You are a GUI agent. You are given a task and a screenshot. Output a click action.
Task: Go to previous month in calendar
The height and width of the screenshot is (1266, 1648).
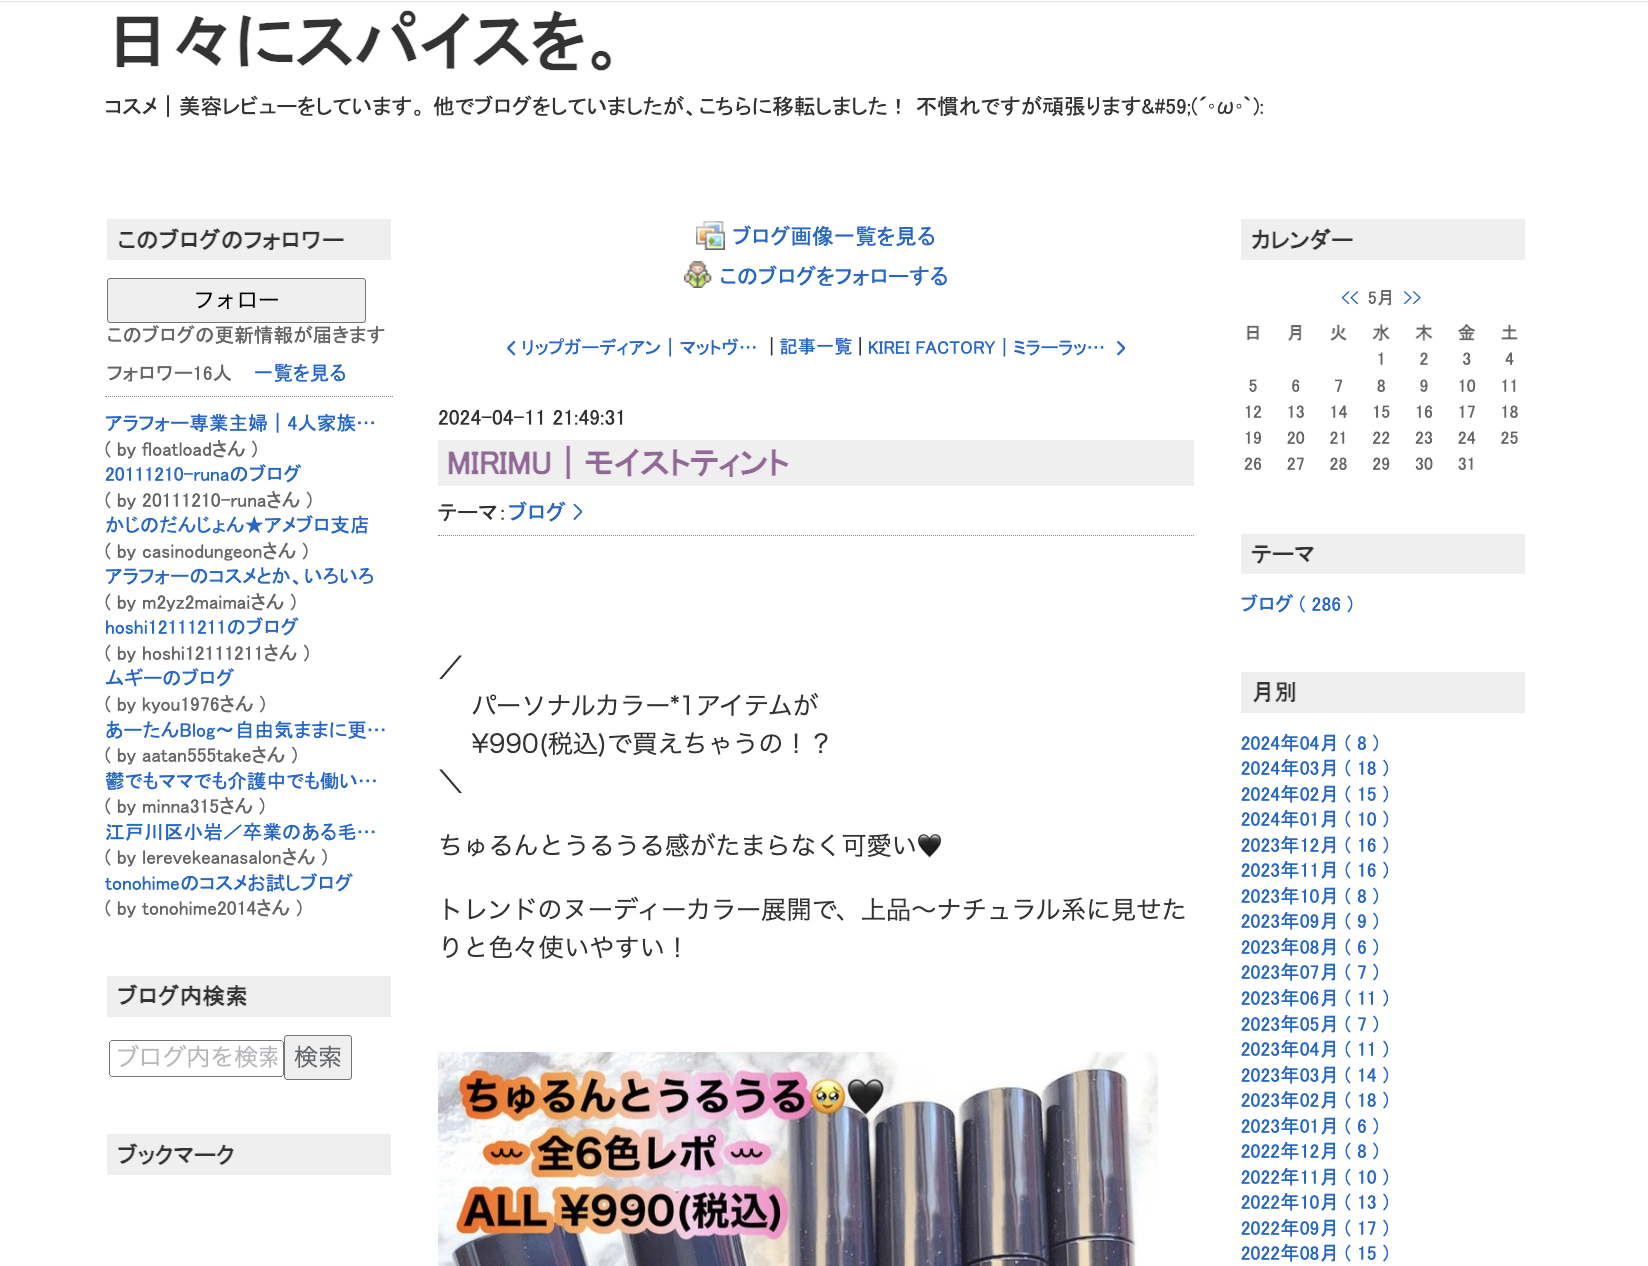click(1349, 298)
